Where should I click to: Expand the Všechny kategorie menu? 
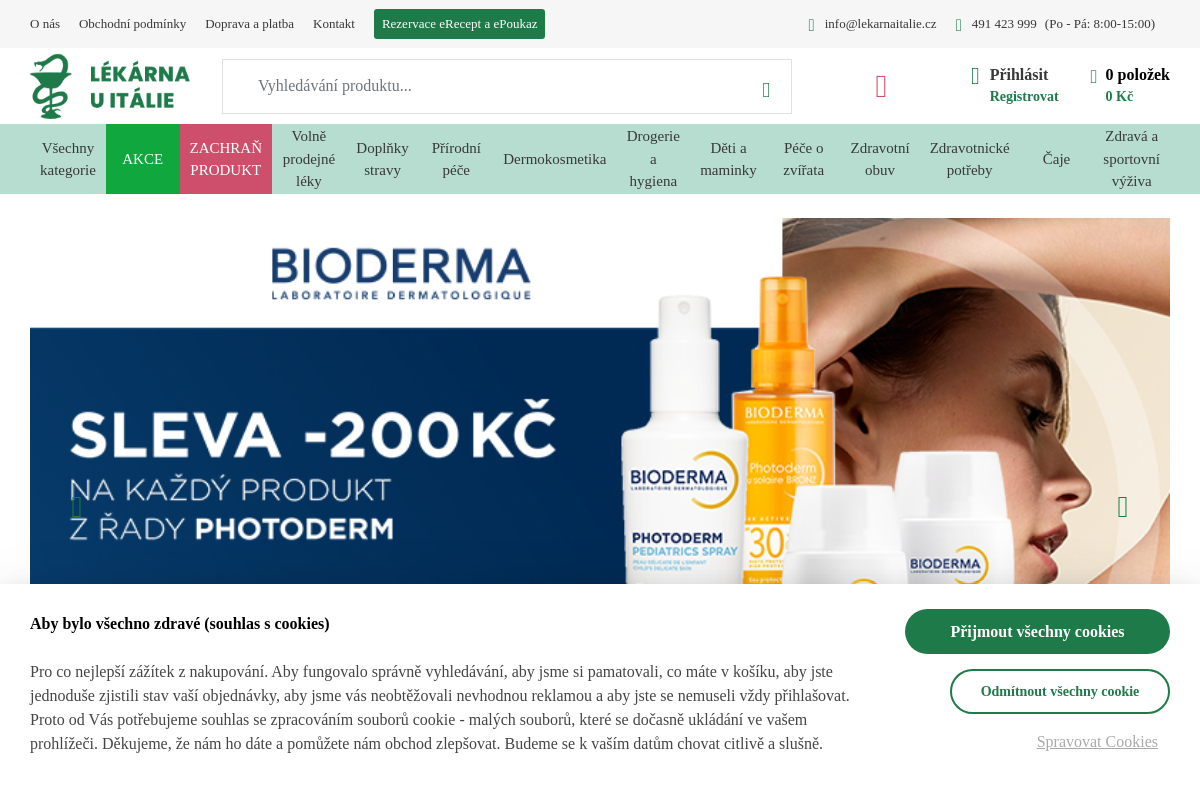point(68,159)
